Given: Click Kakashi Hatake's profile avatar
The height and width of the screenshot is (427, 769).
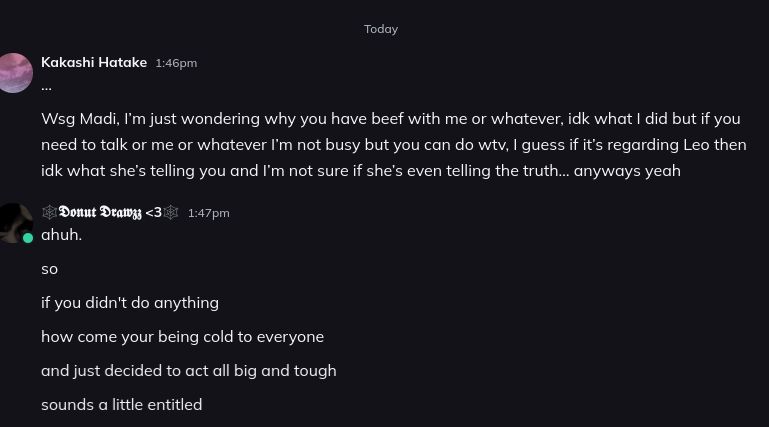Looking at the screenshot, I should [15, 72].
